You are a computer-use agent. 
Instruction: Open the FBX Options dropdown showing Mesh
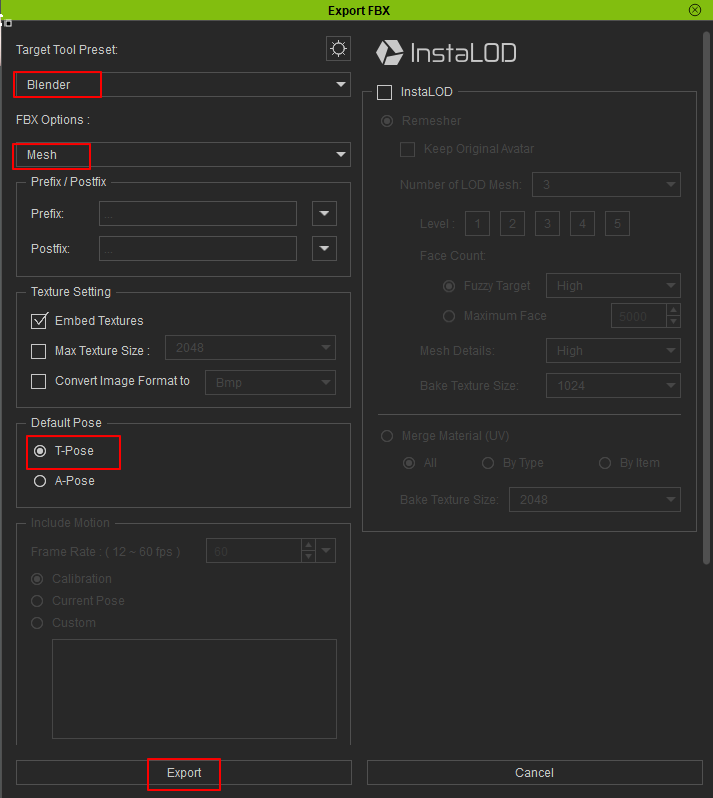[x=183, y=154]
